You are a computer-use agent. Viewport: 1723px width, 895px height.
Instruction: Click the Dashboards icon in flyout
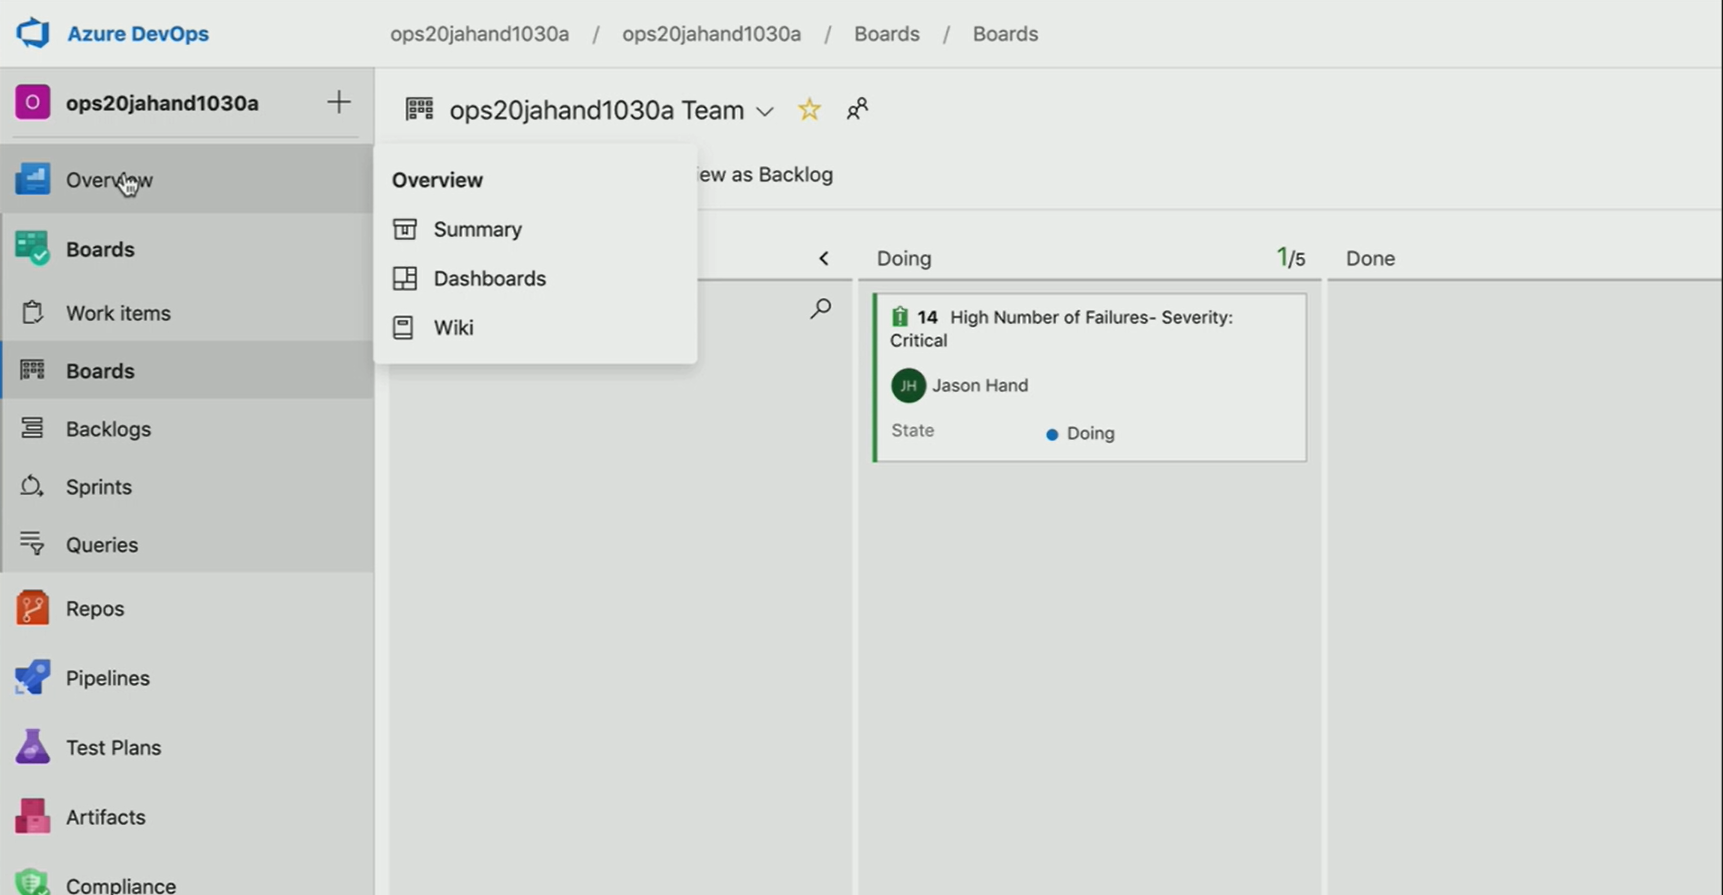coord(404,278)
